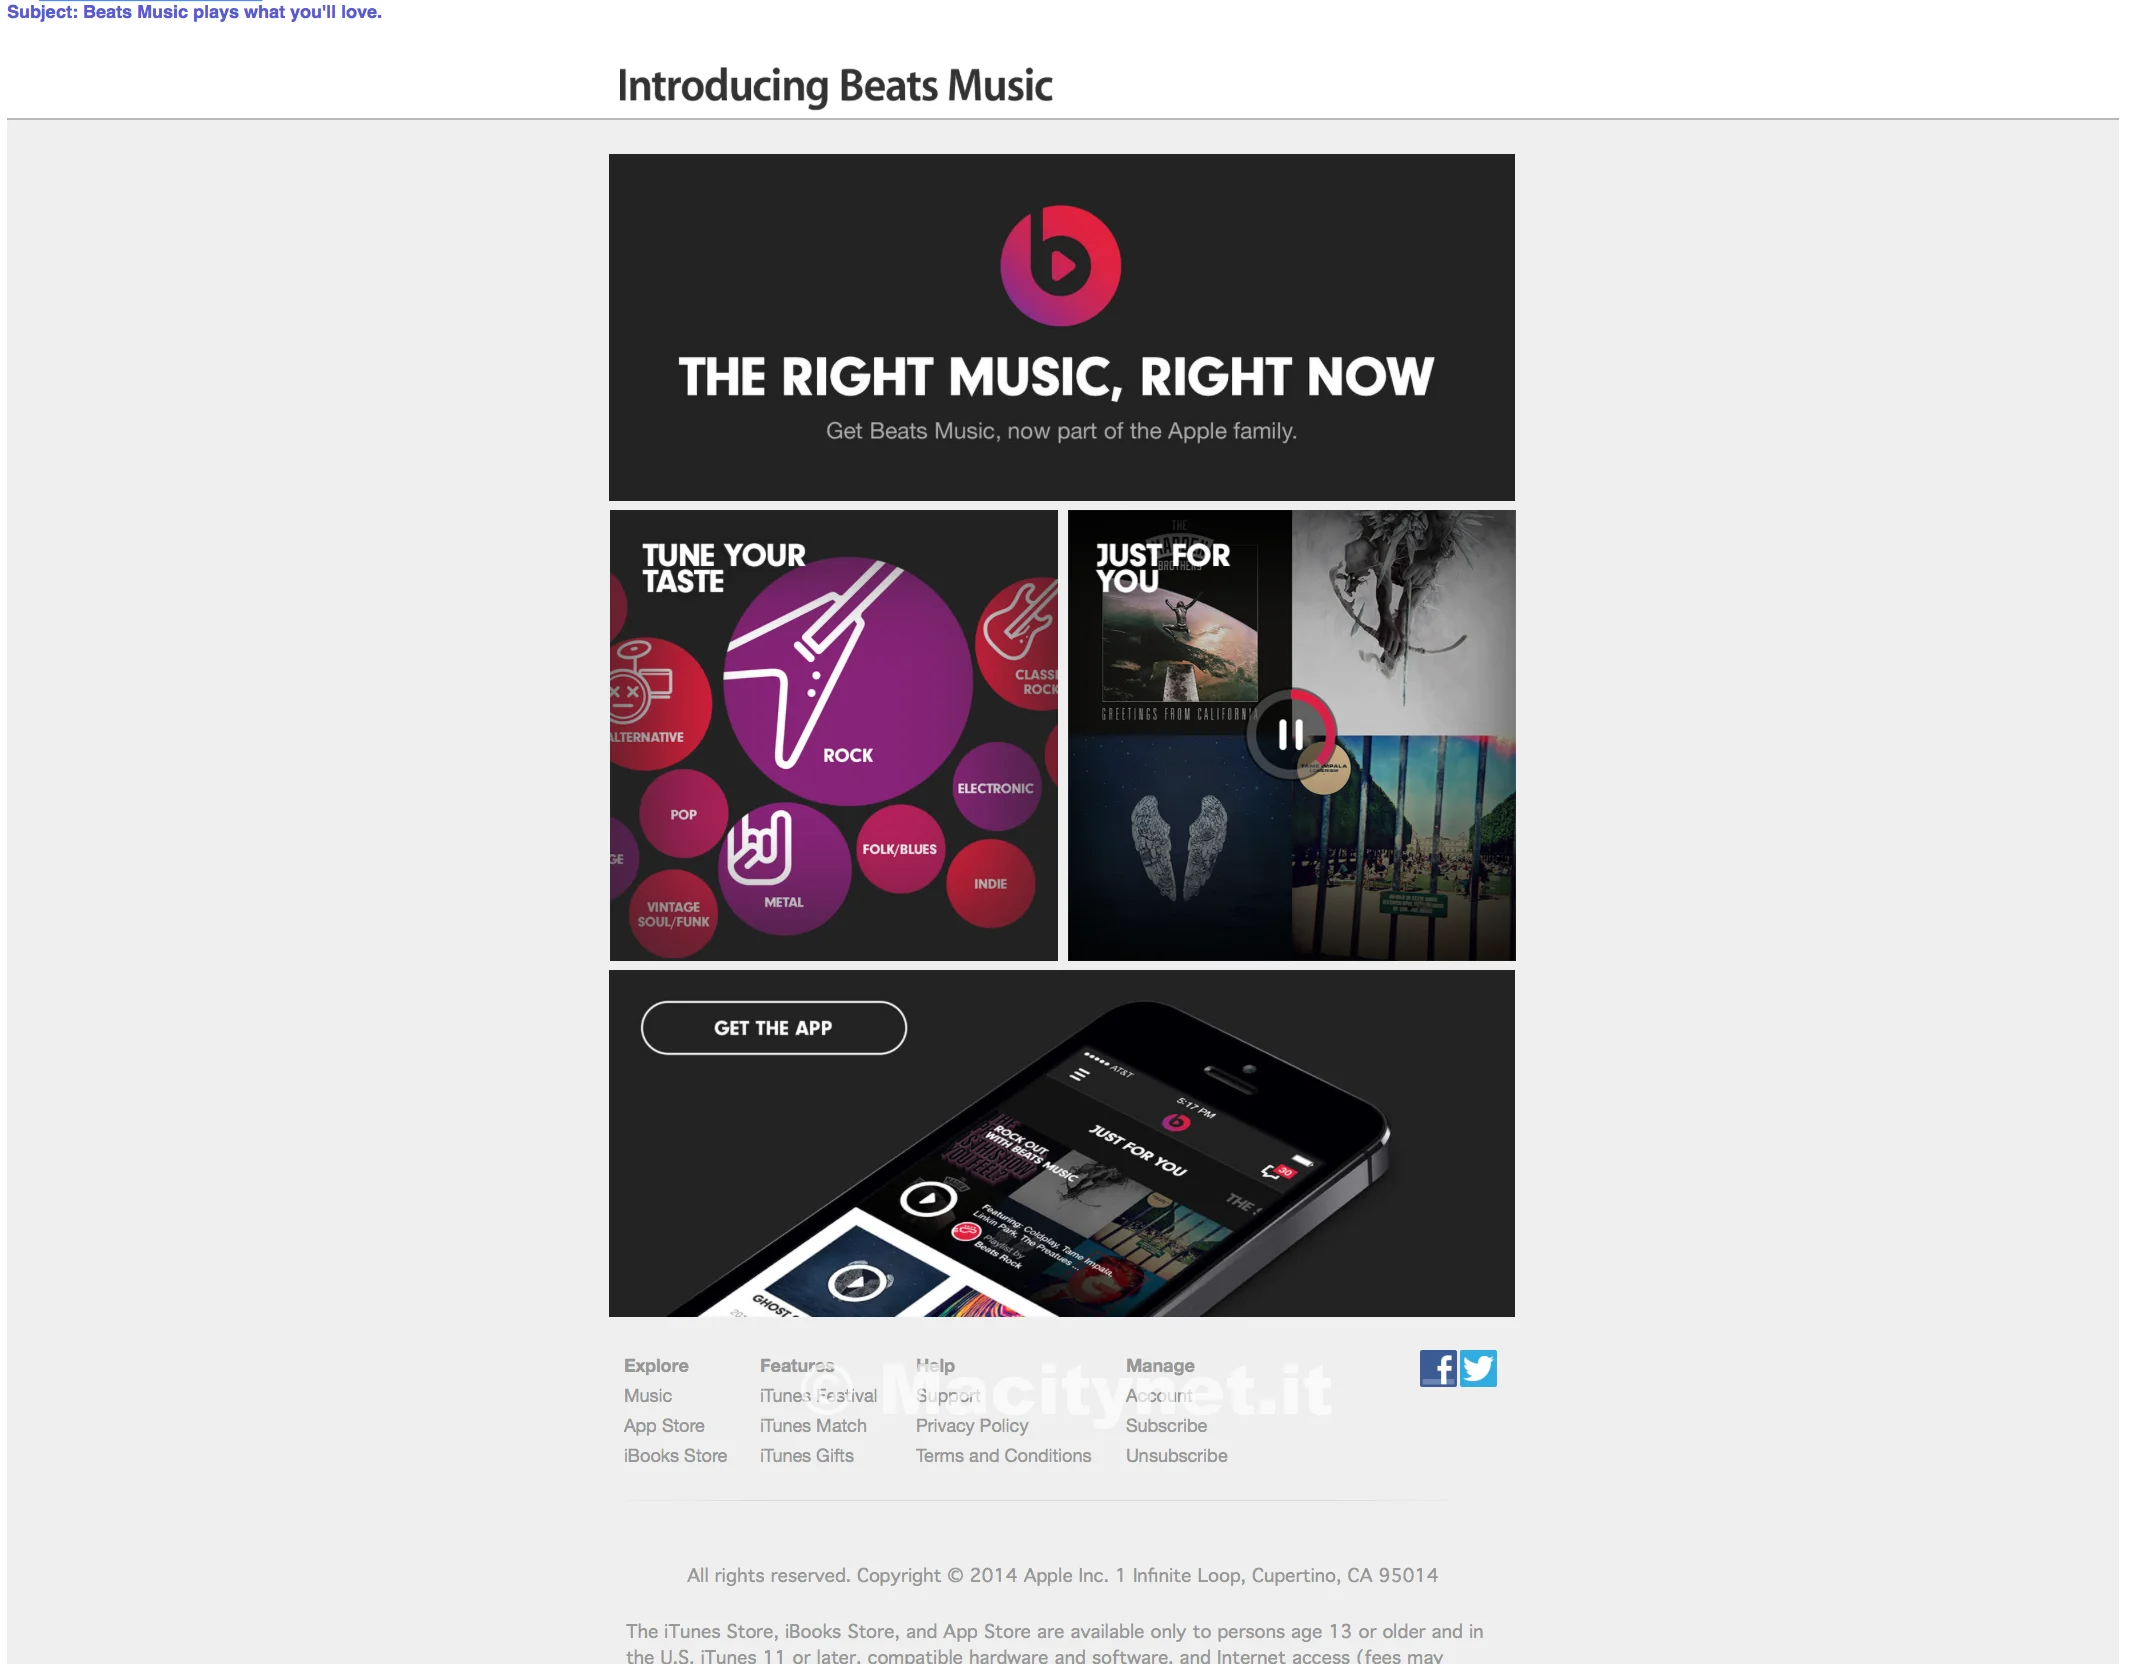Select the Pop genre bubble
This screenshot has height=1664, width=2130.
pyautogui.click(x=684, y=814)
